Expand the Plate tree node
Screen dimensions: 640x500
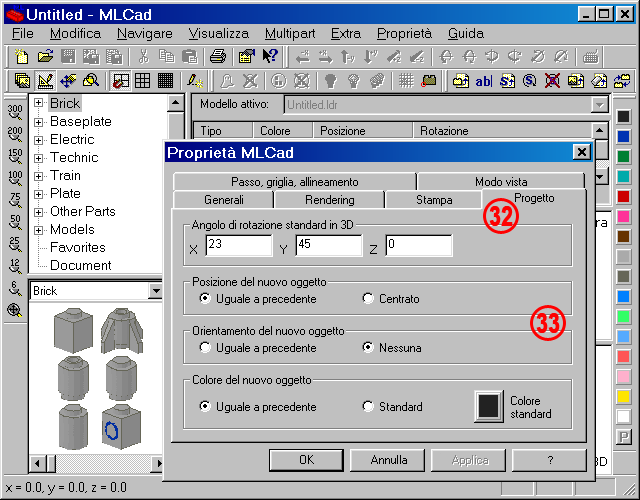click(38, 194)
